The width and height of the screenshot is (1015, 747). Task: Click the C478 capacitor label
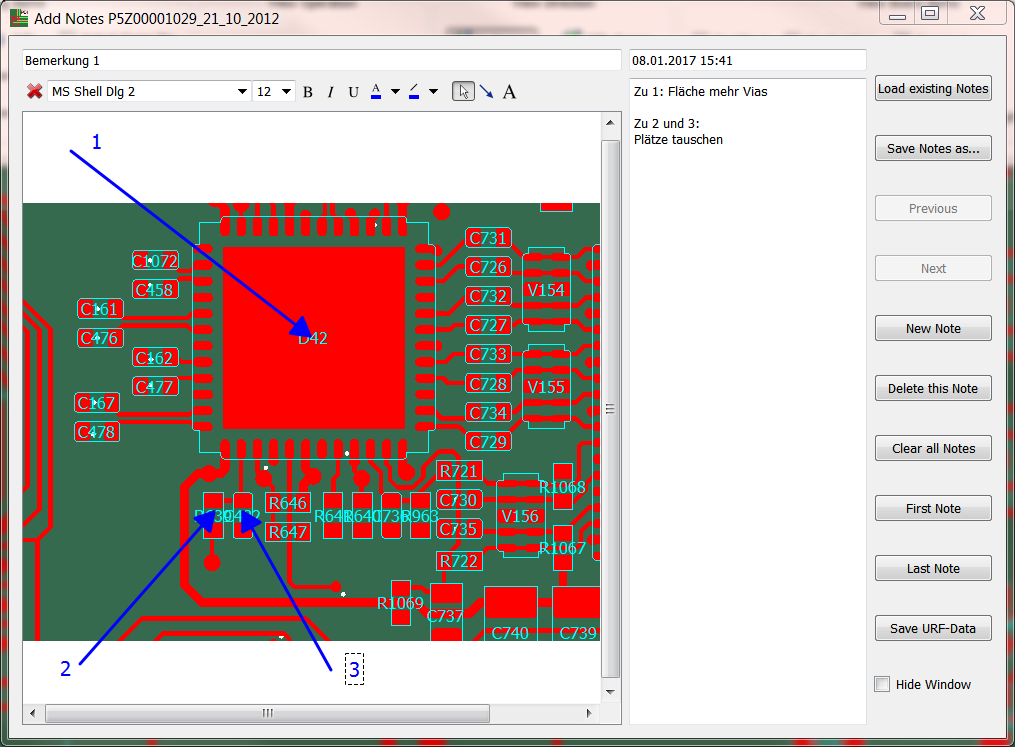point(96,432)
